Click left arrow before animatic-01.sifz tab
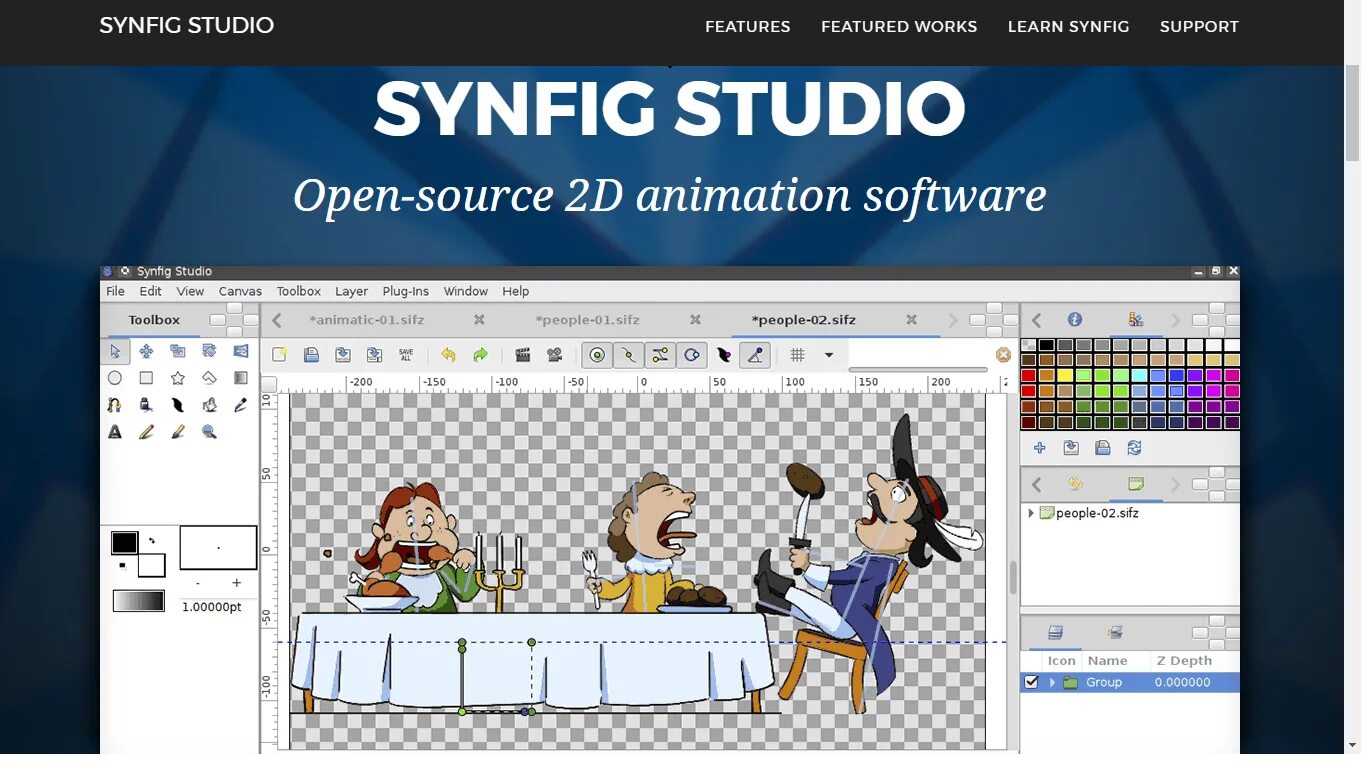Image resolution: width=1366 pixels, height=768 pixels. 277,320
